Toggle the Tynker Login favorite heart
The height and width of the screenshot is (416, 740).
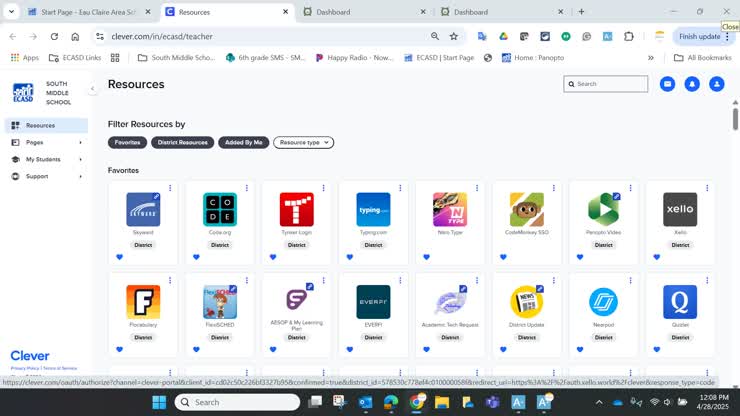pyautogui.click(x=273, y=257)
